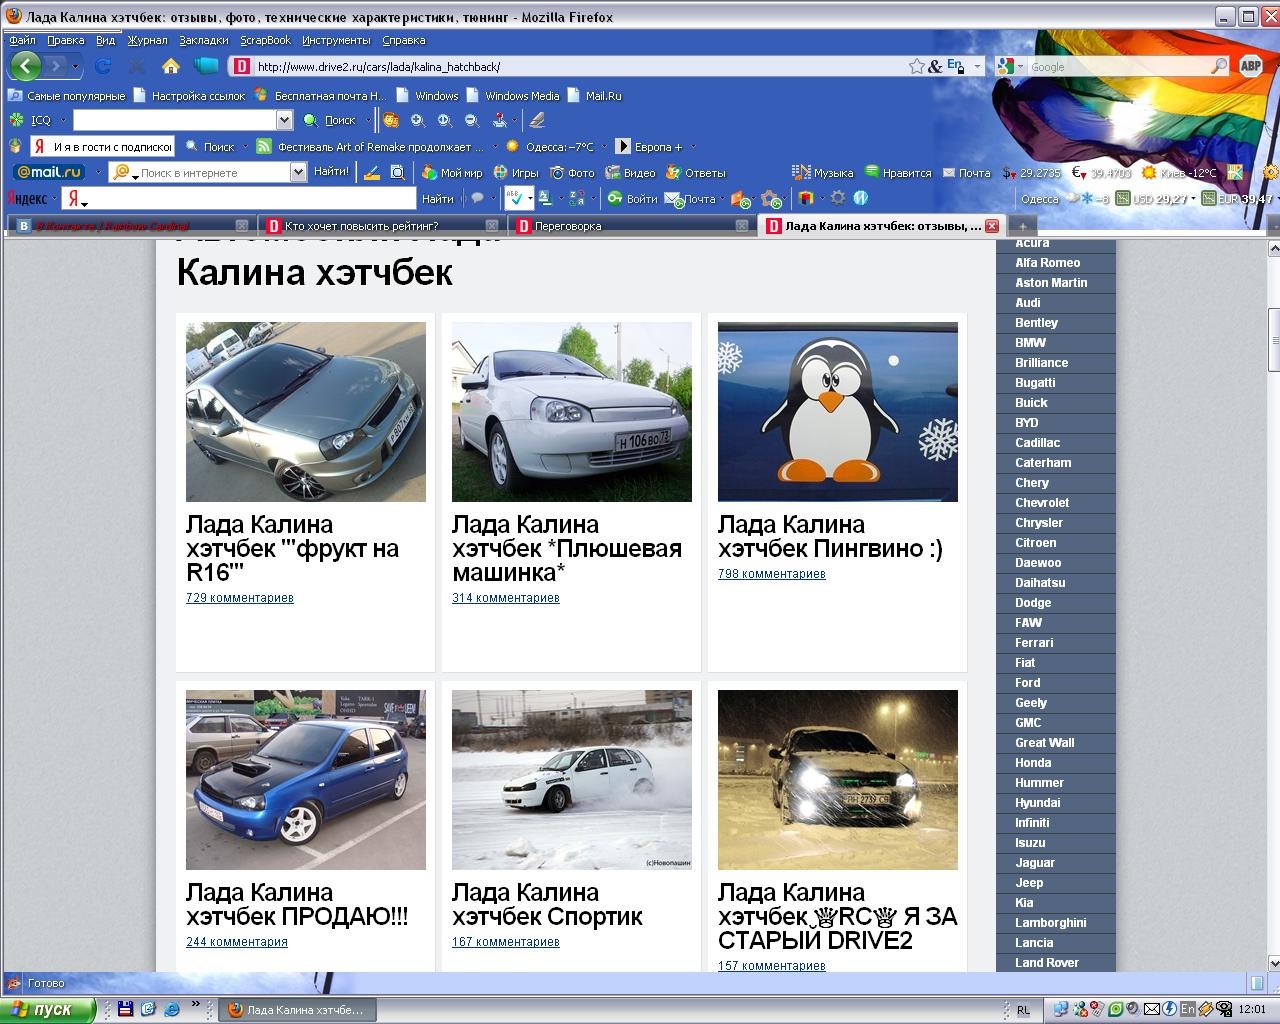The width and height of the screenshot is (1280, 1024).
Task: Open the Закладки menu
Action: [204, 40]
